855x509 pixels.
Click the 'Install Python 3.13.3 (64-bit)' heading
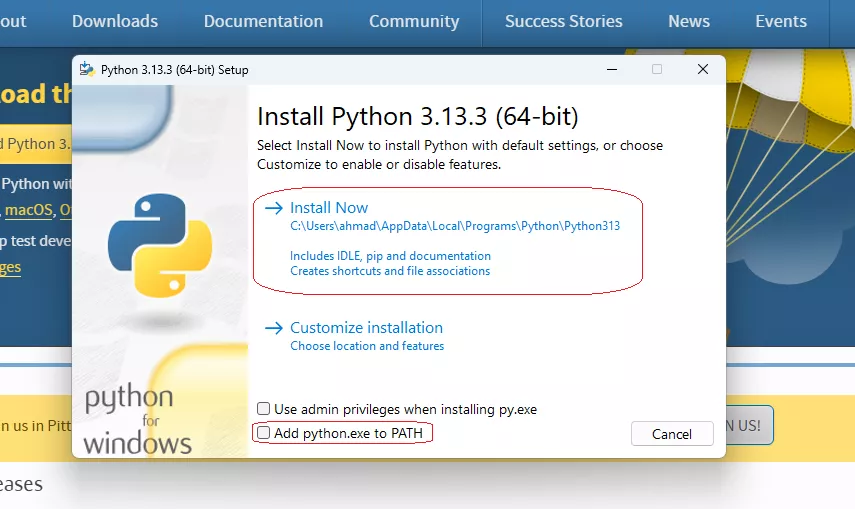click(x=418, y=117)
